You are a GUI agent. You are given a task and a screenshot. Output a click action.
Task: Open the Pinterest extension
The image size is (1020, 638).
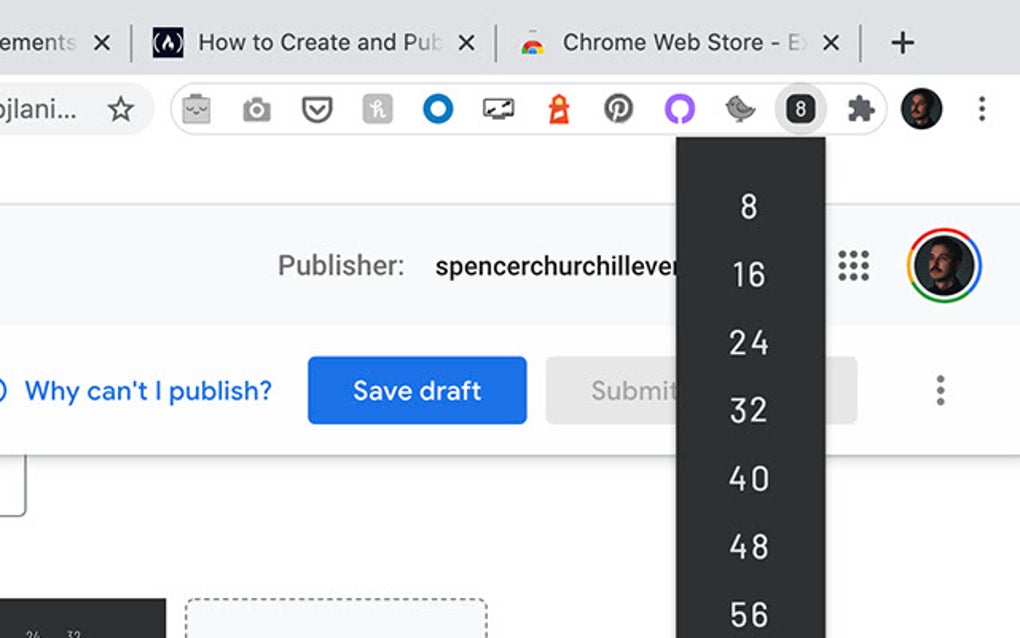pyautogui.click(x=618, y=109)
